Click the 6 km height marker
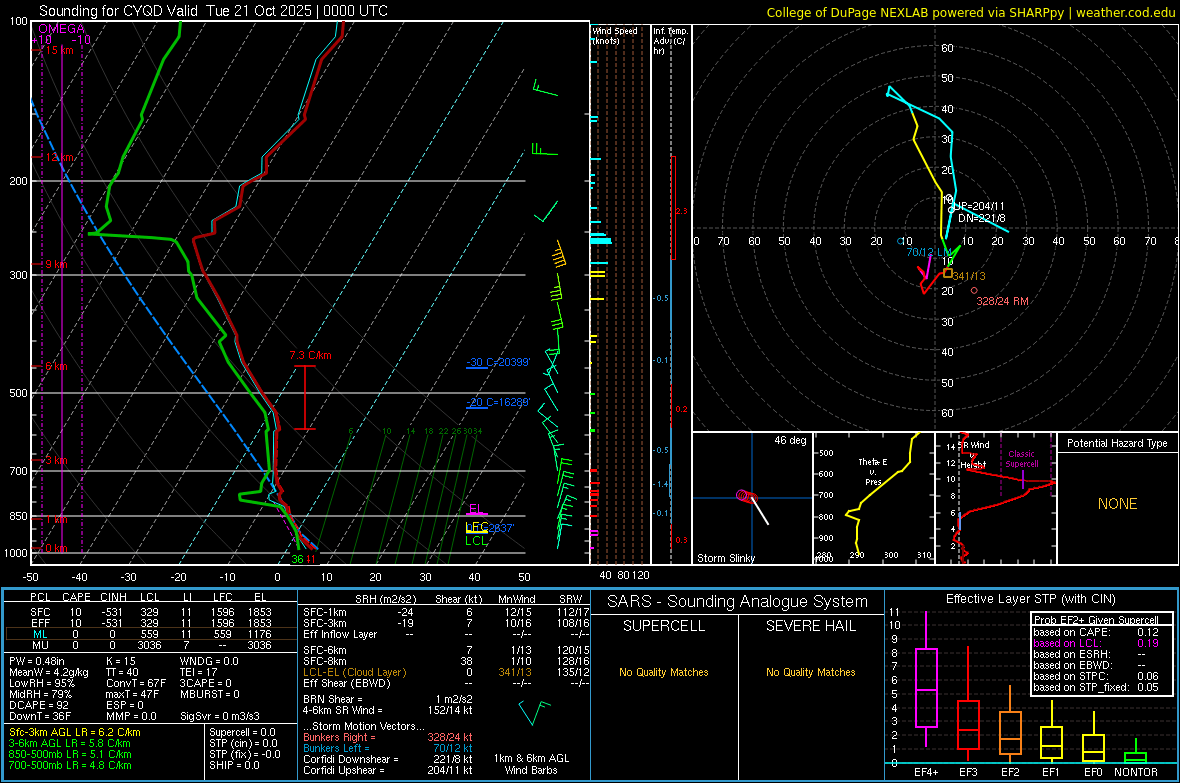 tap(55, 366)
